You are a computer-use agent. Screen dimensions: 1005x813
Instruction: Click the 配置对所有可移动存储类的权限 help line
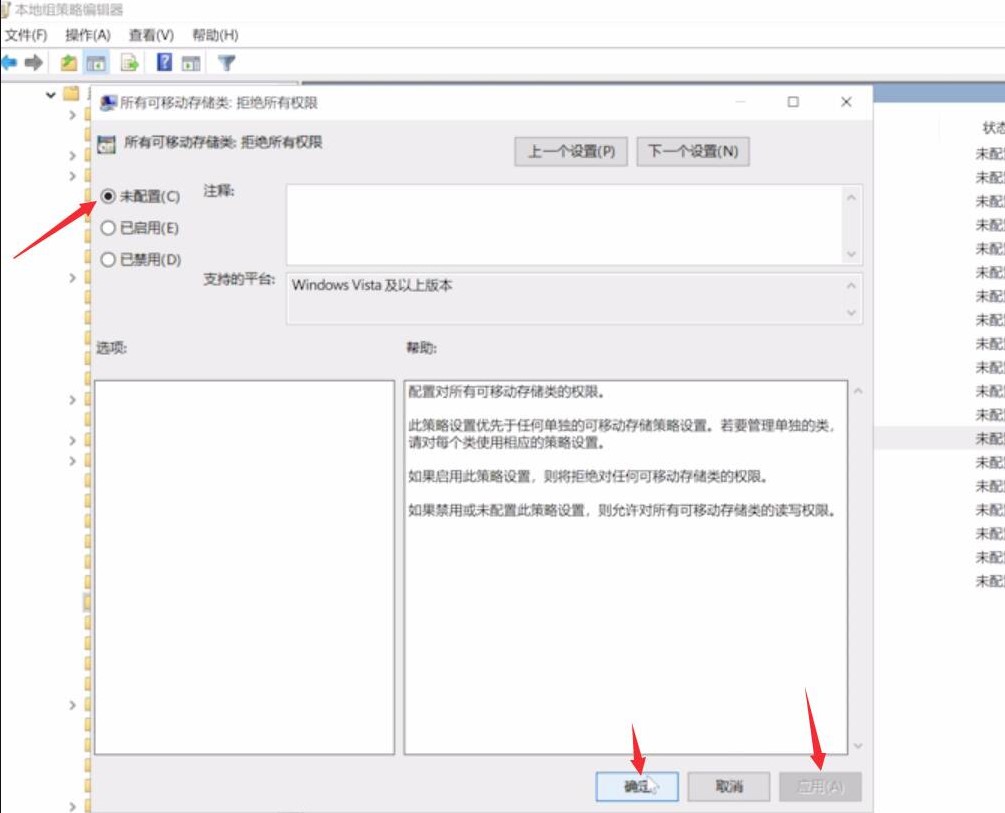506,392
